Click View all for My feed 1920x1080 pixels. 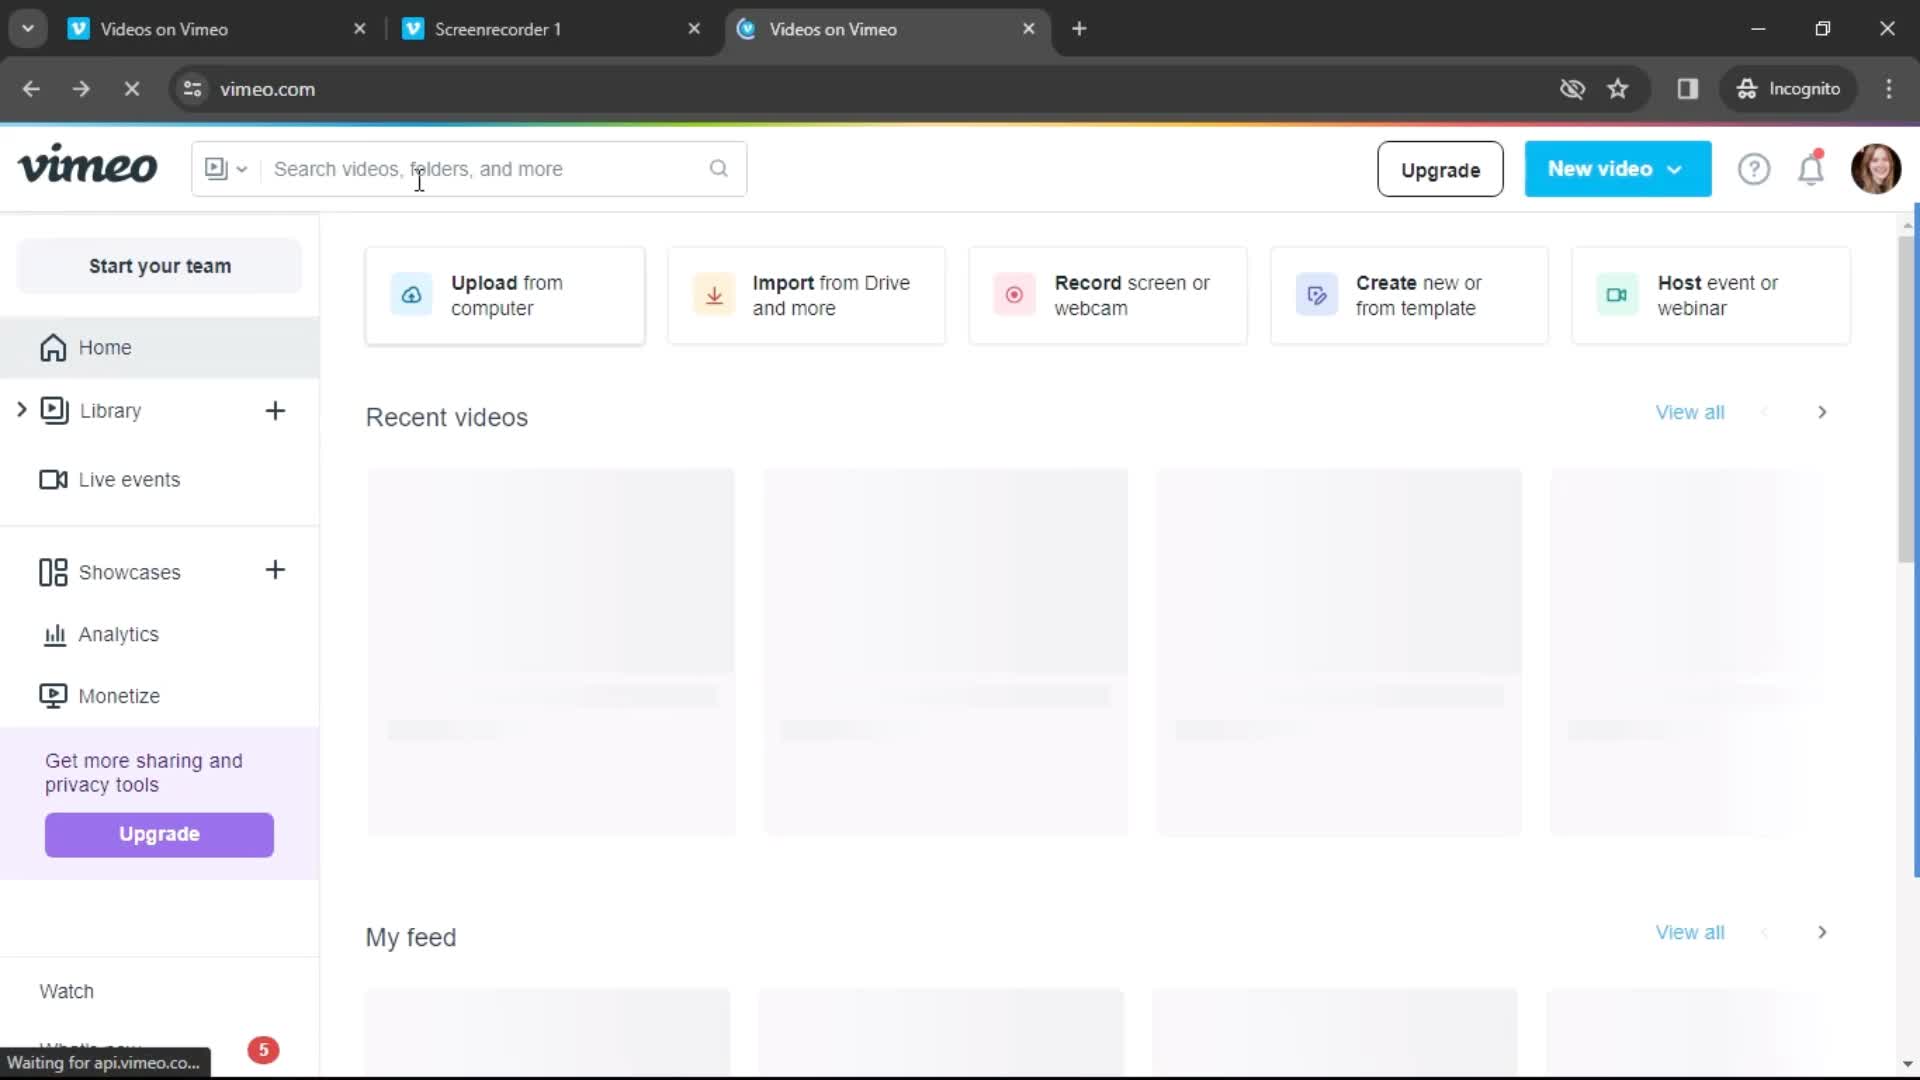pos(1690,932)
